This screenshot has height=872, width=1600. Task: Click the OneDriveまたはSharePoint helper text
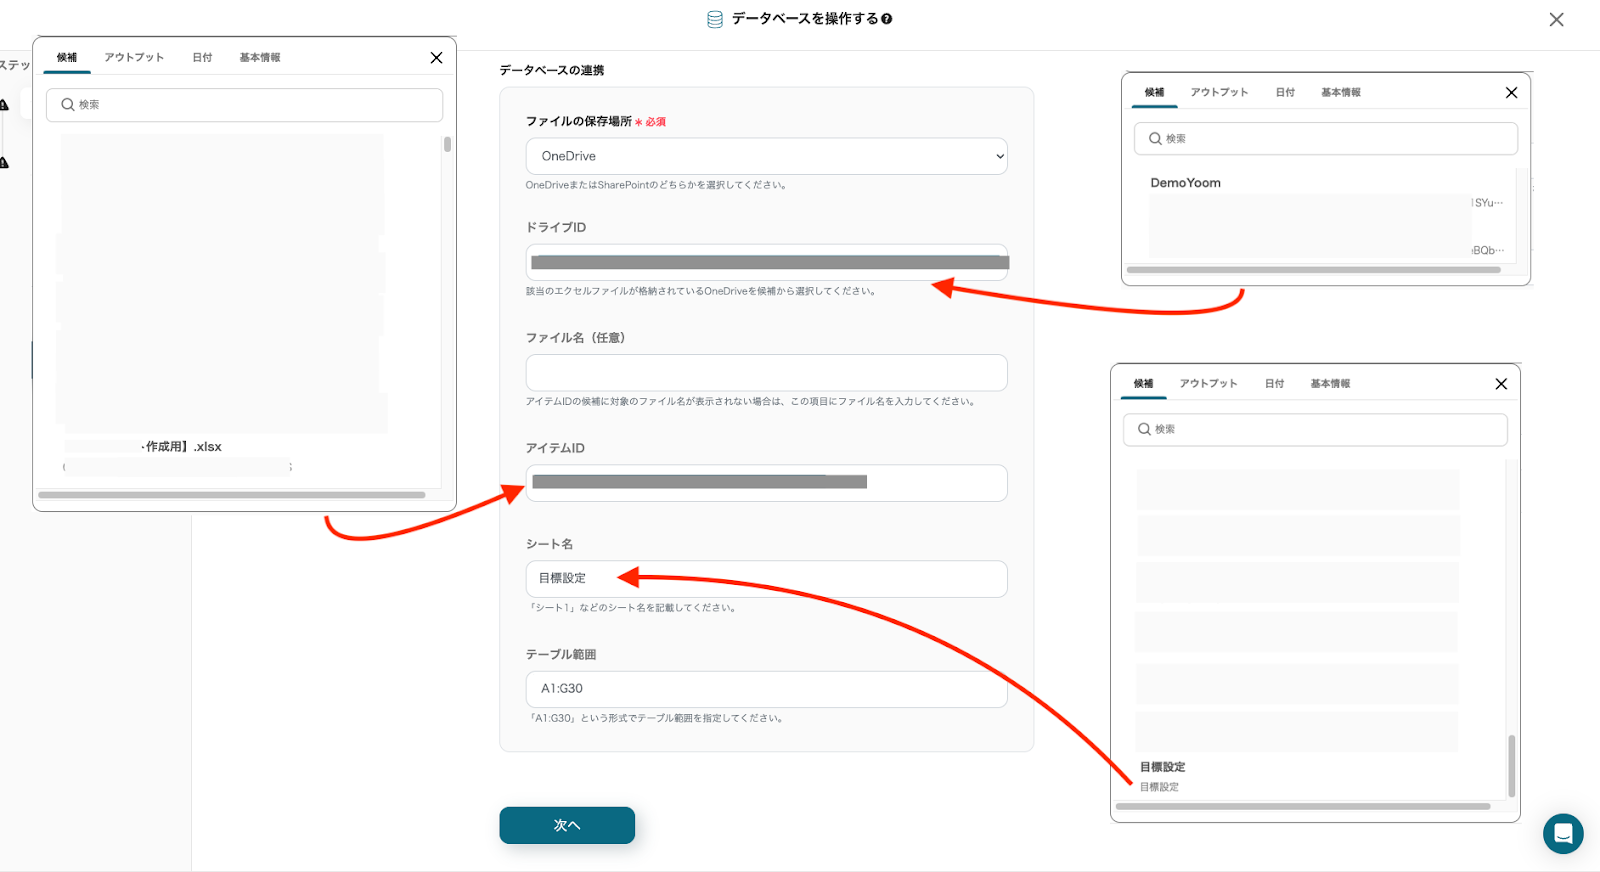tap(656, 185)
